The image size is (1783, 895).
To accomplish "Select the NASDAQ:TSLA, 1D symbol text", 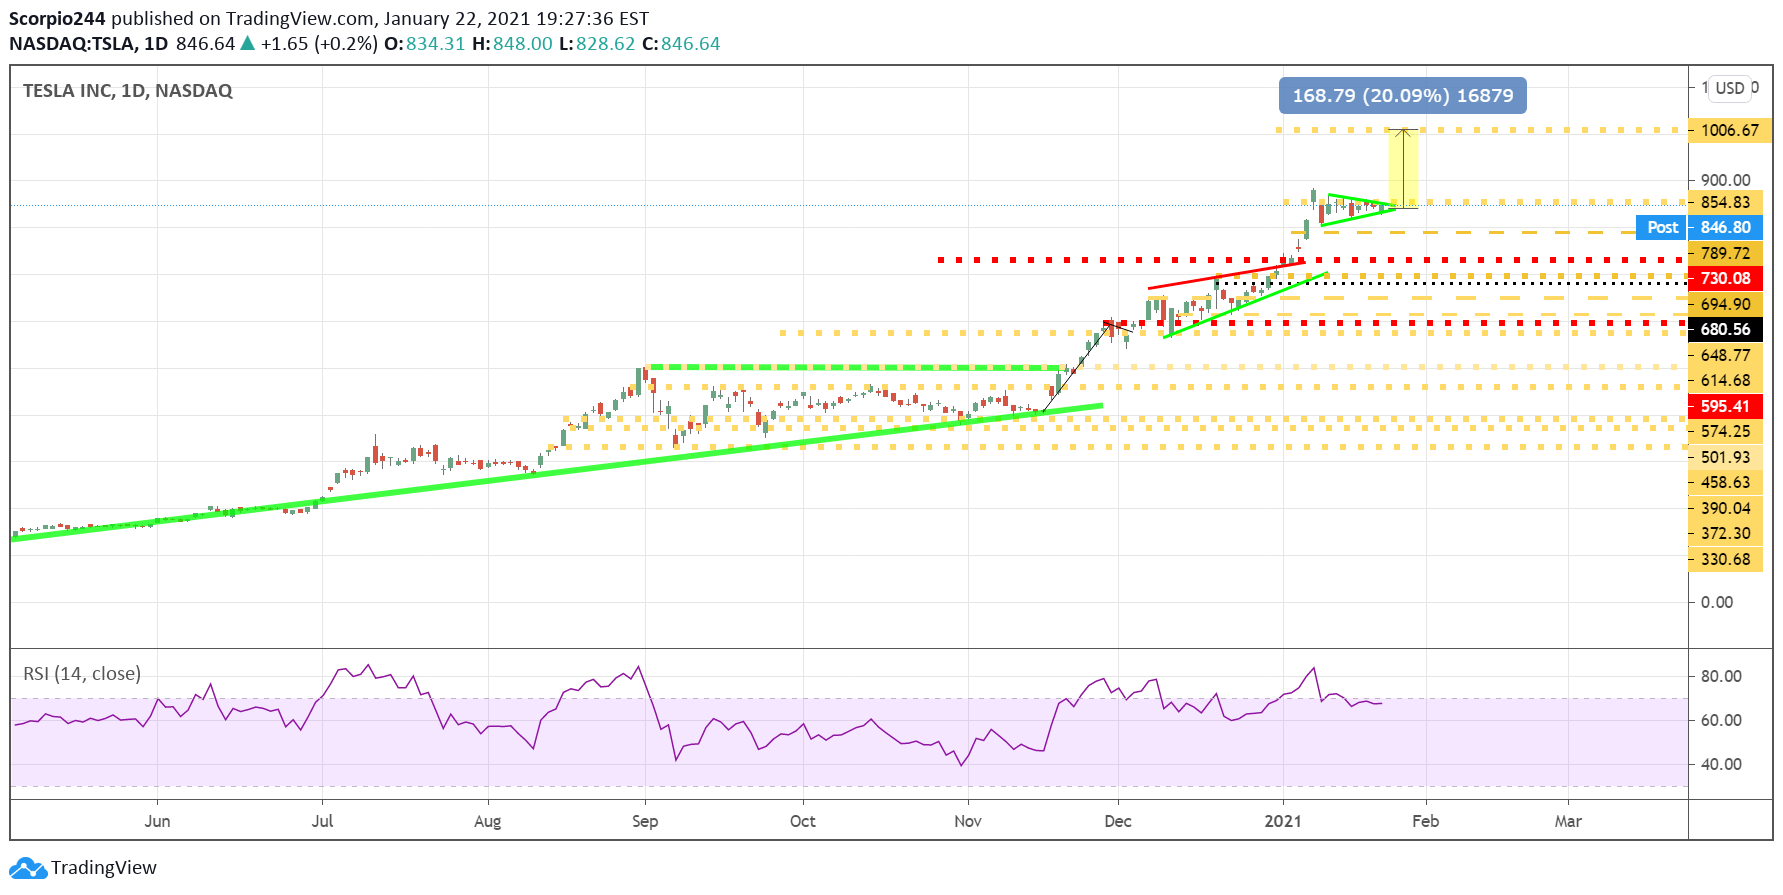I will pos(89,44).
